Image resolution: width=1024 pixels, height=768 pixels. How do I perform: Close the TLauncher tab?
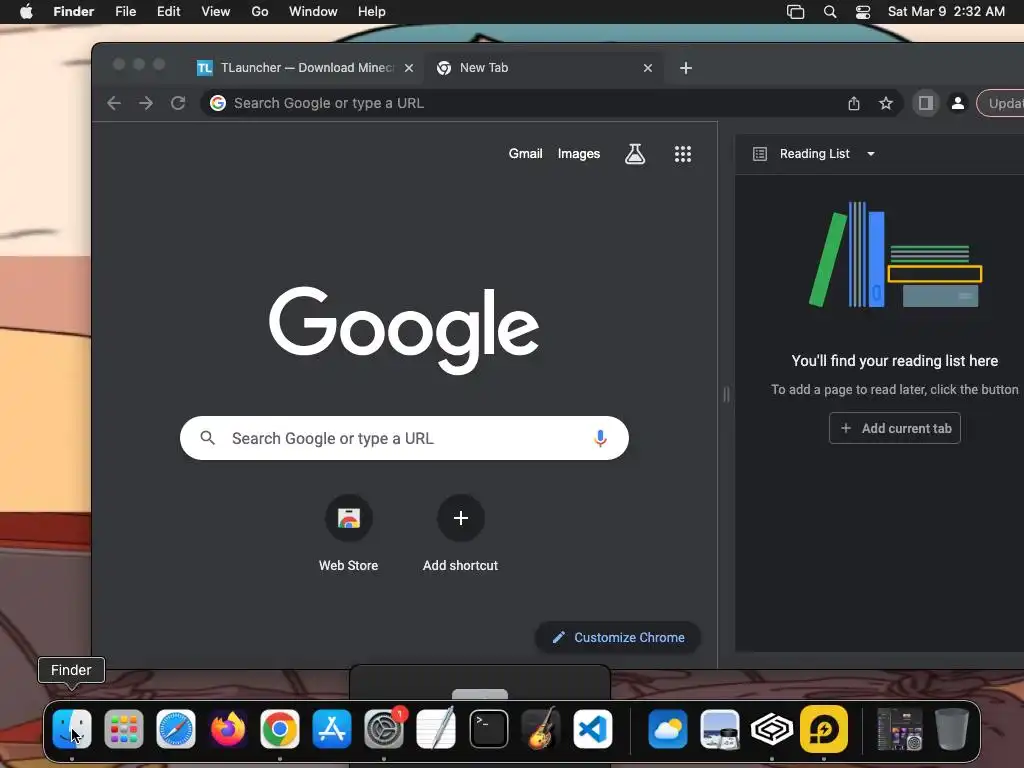click(409, 68)
